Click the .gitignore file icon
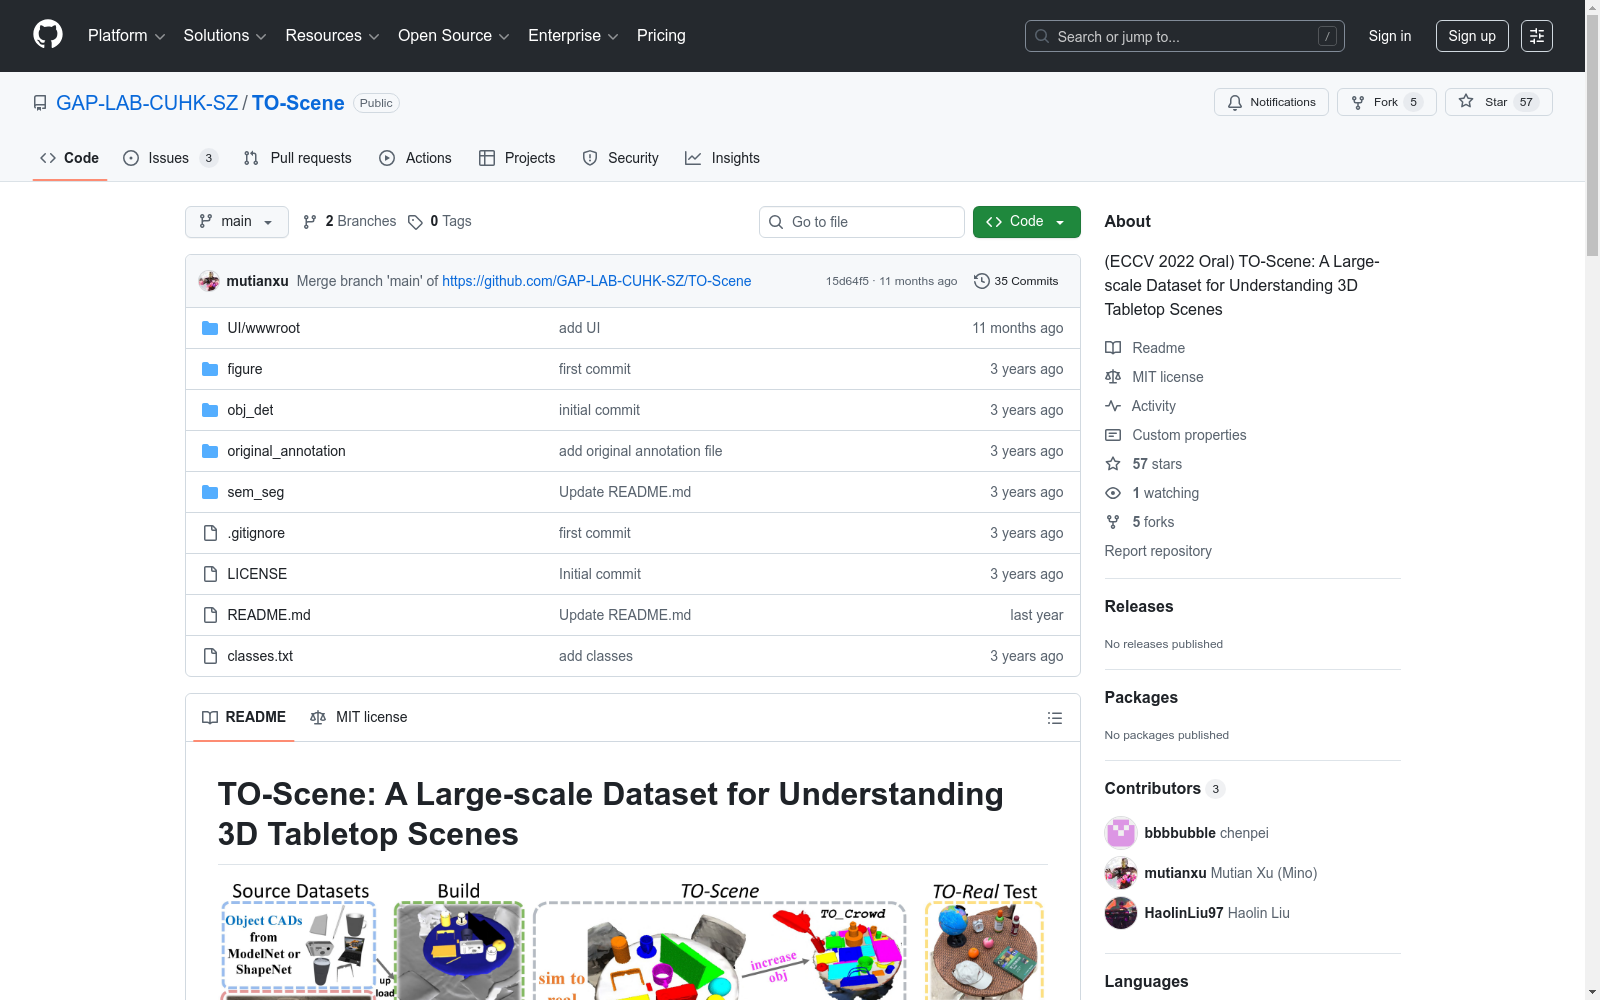This screenshot has width=1600, height=1000. [x=210, y=533]
